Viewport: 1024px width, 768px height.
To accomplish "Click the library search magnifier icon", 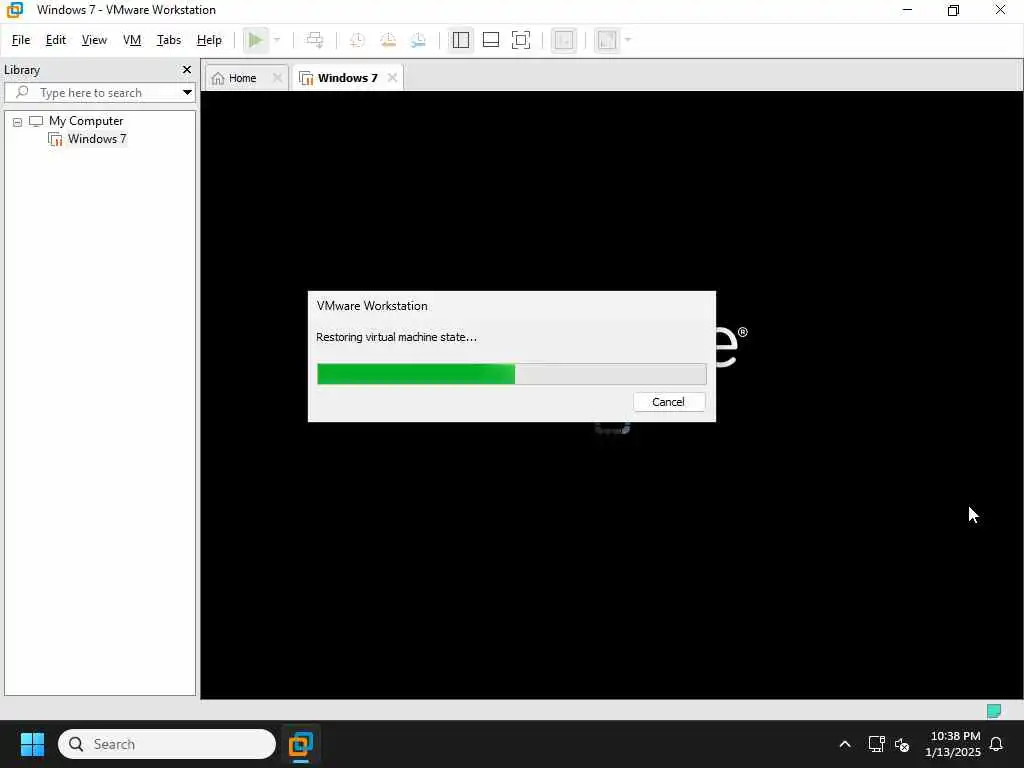I will (x=22, y=92).
